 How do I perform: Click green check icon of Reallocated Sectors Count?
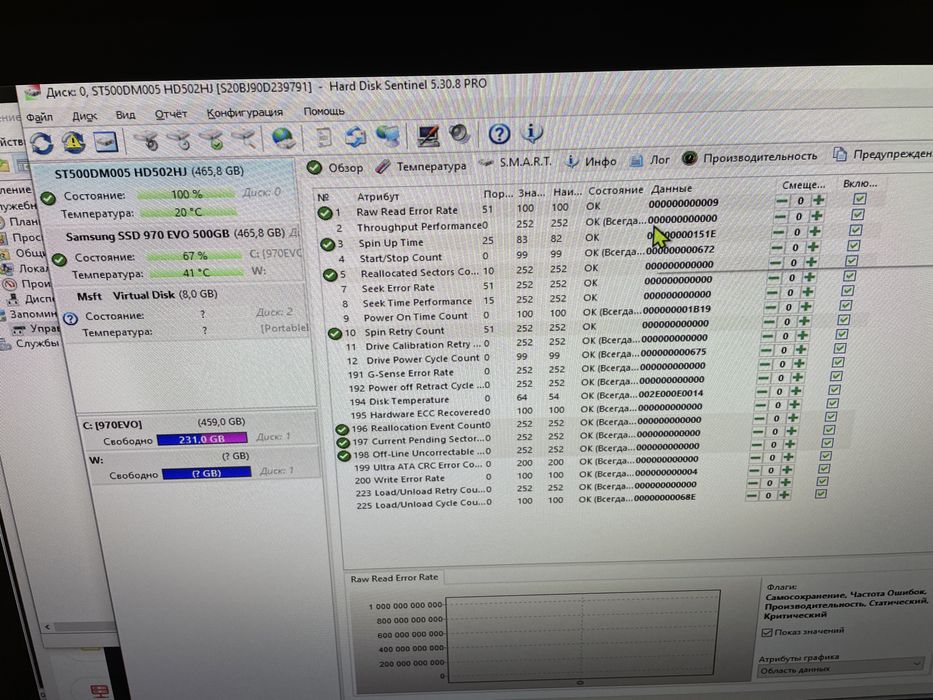330,274
